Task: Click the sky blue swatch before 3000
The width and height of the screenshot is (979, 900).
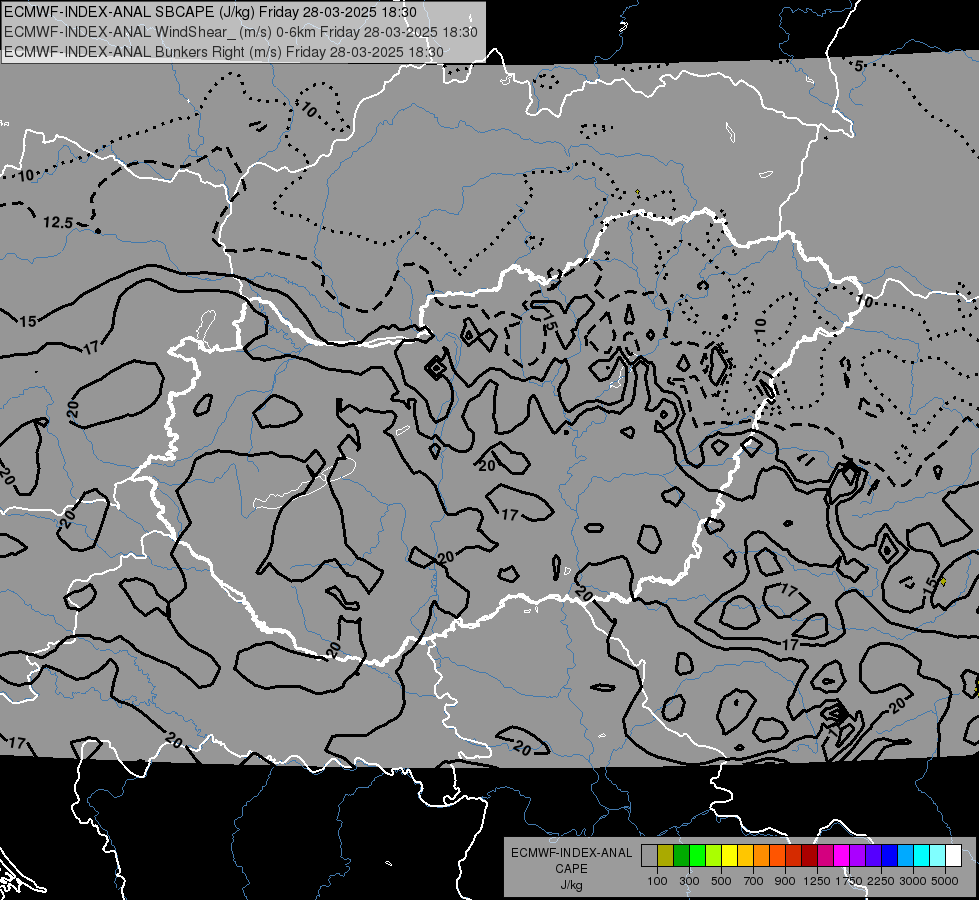Action: (x=906, y=856)
